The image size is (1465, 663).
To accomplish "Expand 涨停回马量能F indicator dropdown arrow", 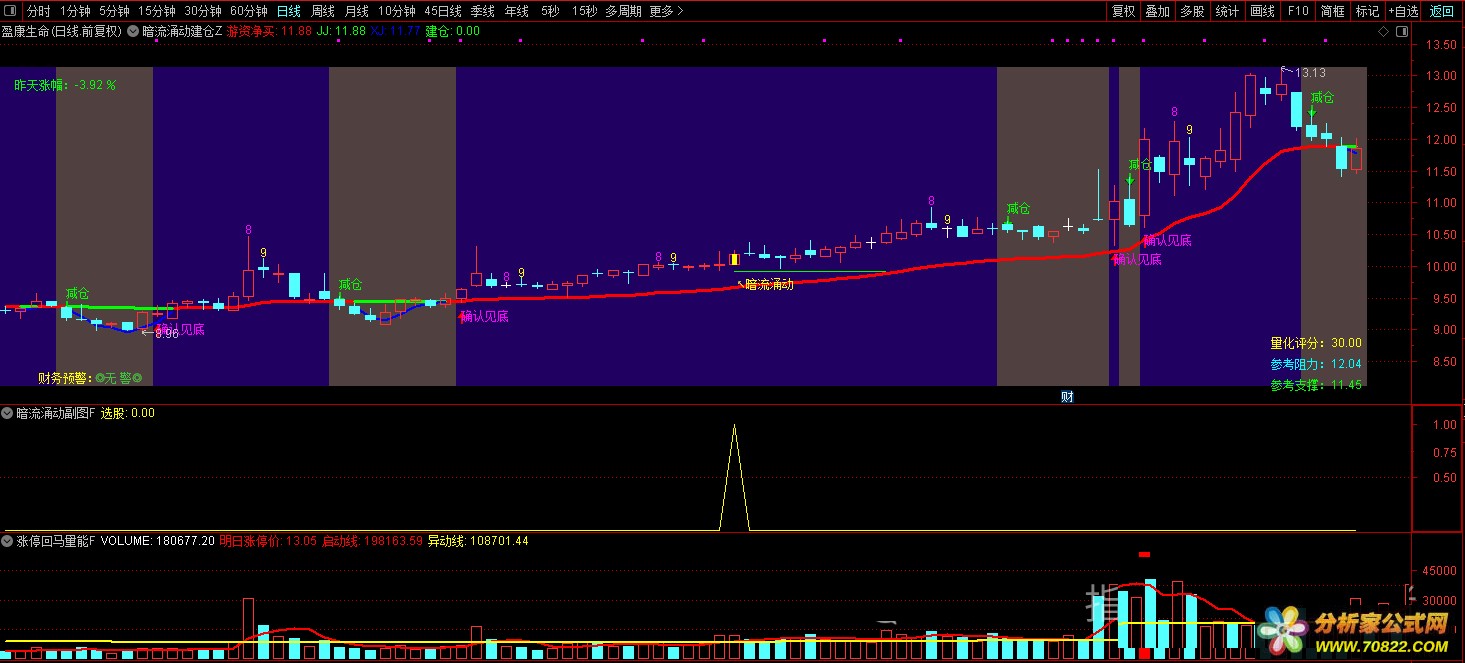I will pyautogui.click(x=7, y=541).
